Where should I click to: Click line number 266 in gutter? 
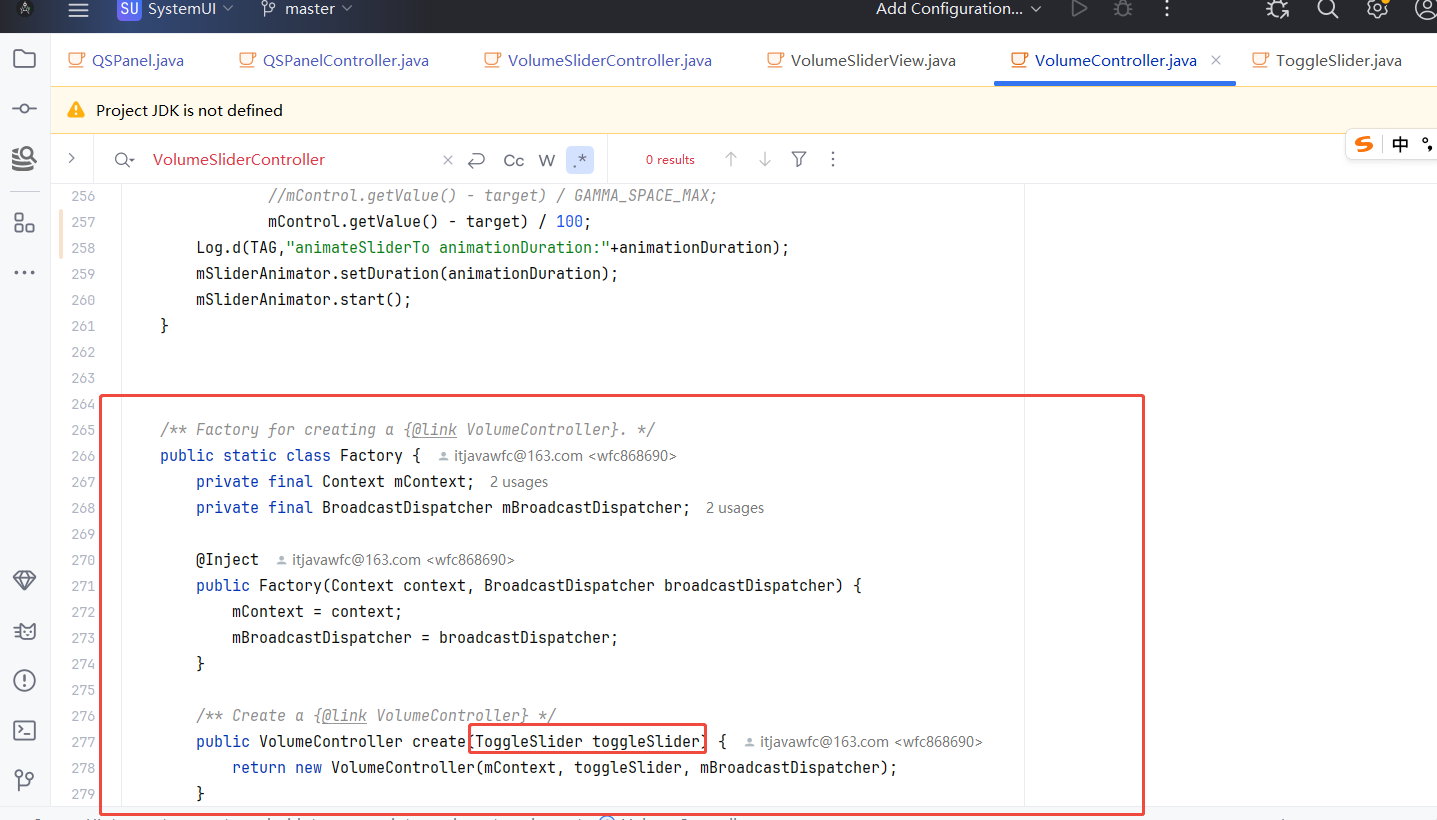pos(83,456)
